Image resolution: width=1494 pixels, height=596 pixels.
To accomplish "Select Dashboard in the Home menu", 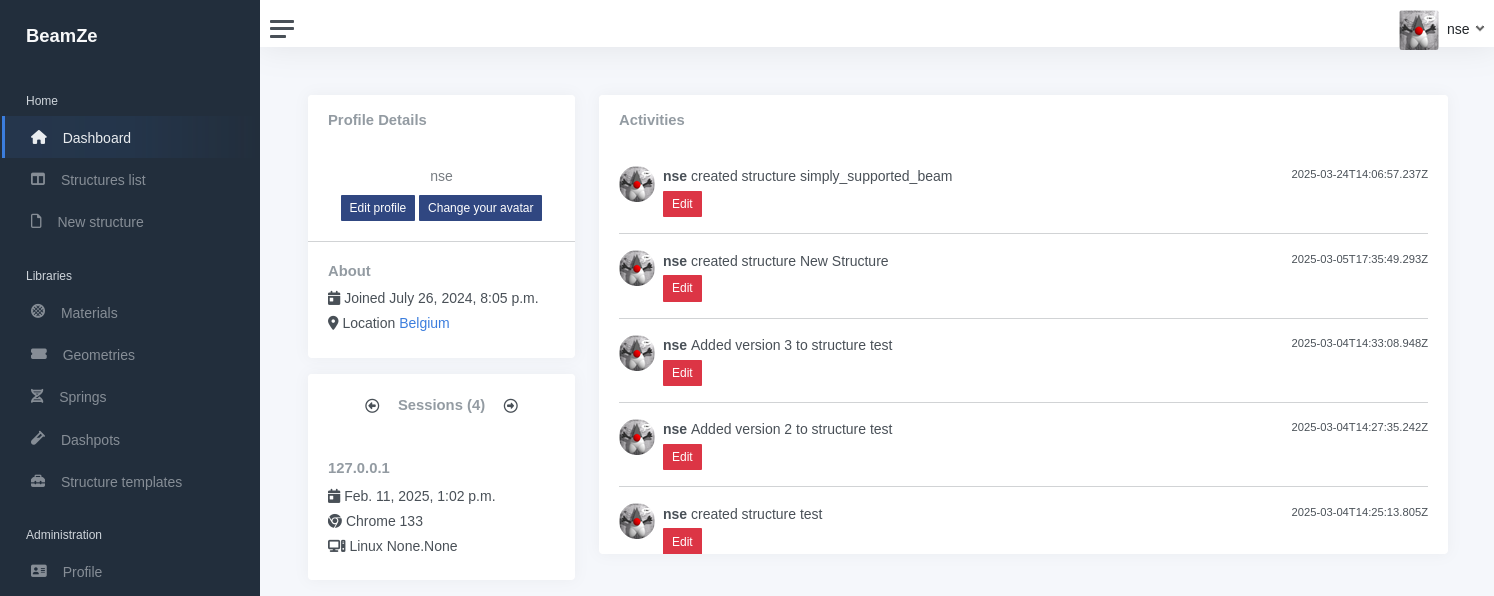I will coord(96,137).
